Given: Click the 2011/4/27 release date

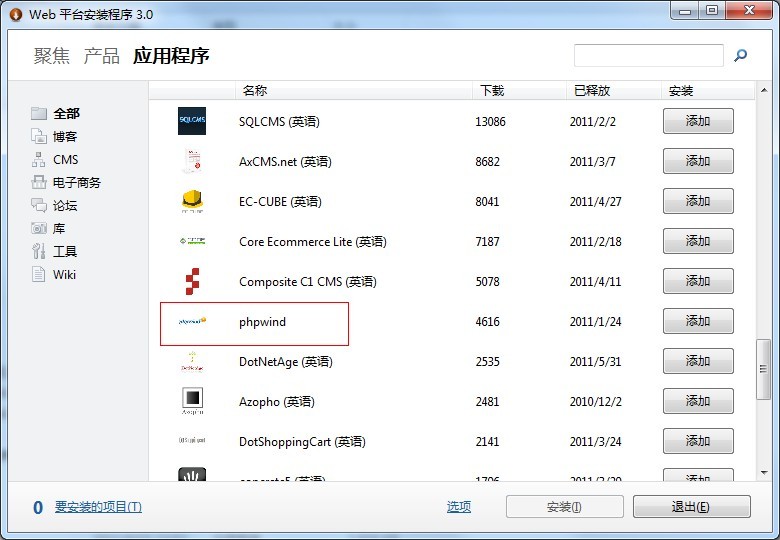Looking at the screenshot, I should click(595, 201).
